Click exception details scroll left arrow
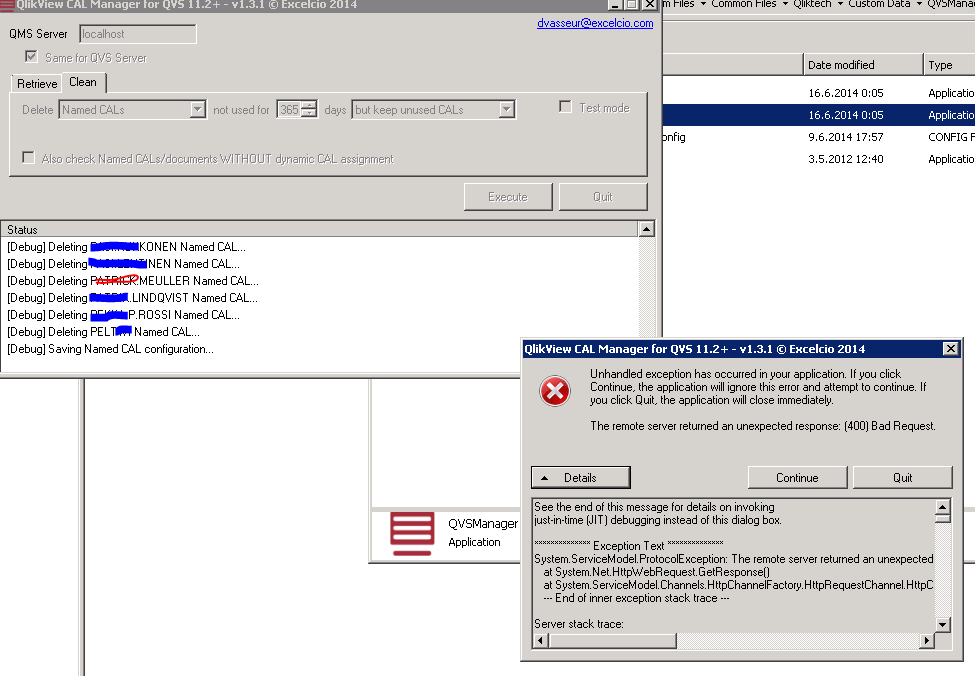The width and height of the screenshot is (975, 676). click(x=540, y=640)
